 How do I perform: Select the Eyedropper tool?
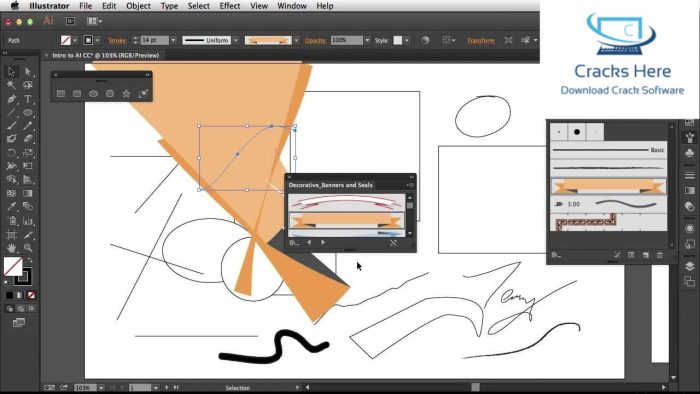(x=12, y=207)
